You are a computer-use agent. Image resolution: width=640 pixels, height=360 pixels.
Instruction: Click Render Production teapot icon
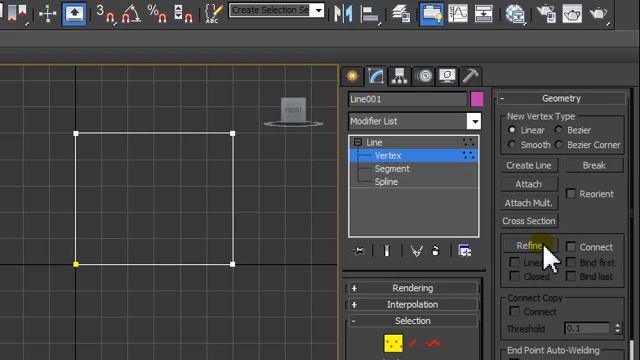pos(599,13)
